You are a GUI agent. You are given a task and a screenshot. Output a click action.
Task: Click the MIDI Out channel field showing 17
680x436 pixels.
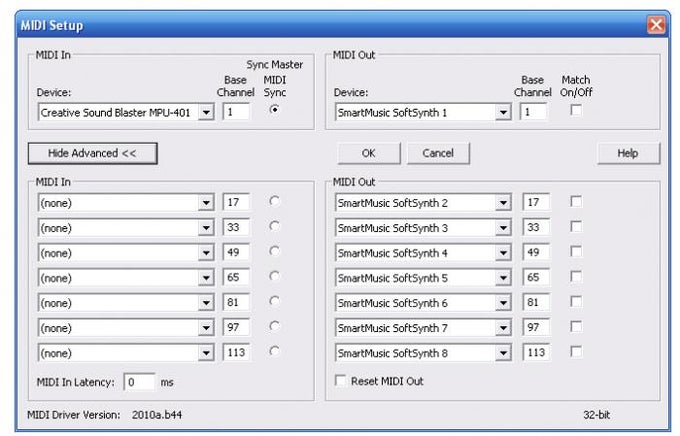pyautogui.click(x=536, y=202)
